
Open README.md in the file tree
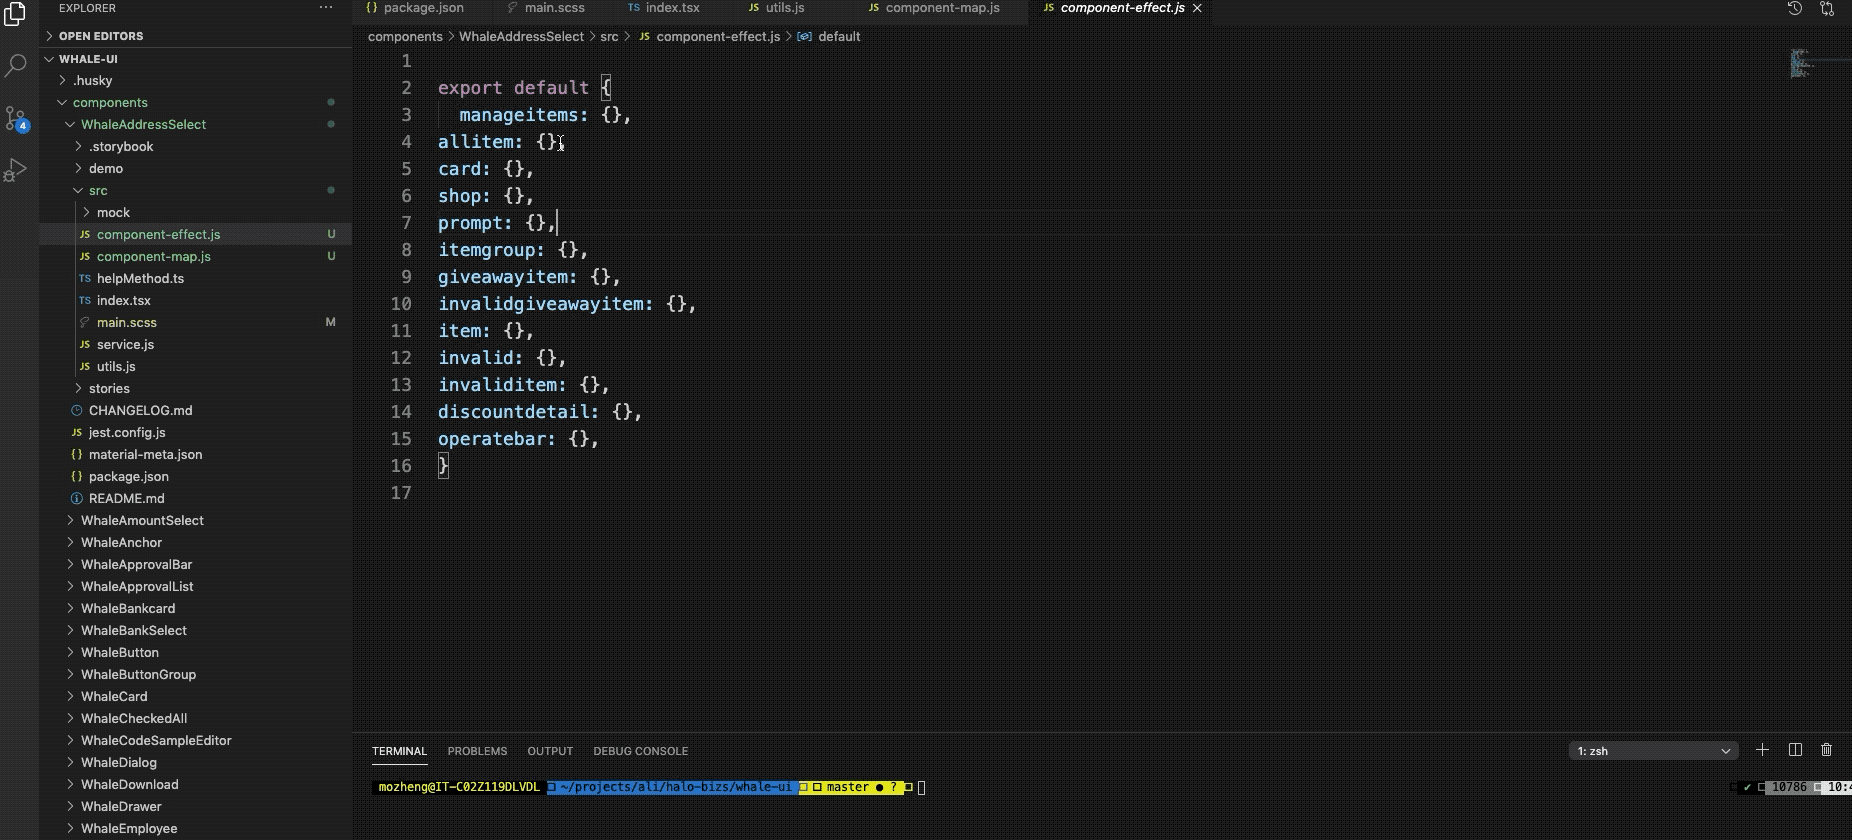(x=195, y=499)
